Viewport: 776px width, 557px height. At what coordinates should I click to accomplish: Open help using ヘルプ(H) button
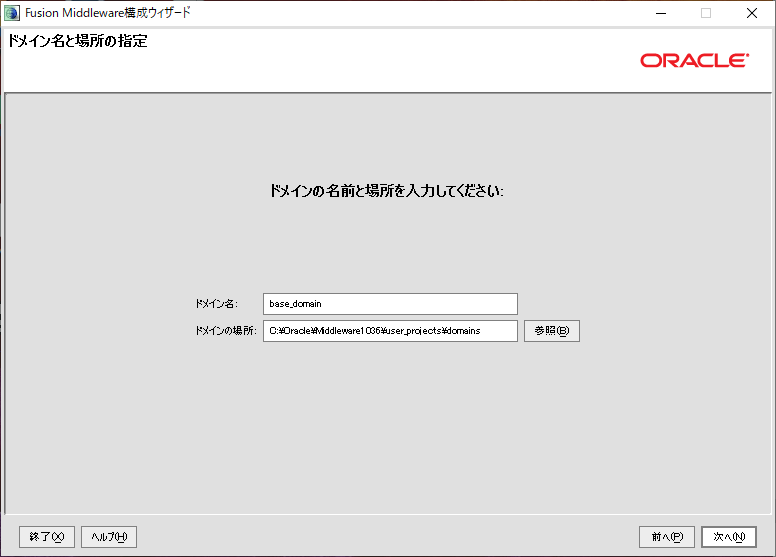point(109,537)
